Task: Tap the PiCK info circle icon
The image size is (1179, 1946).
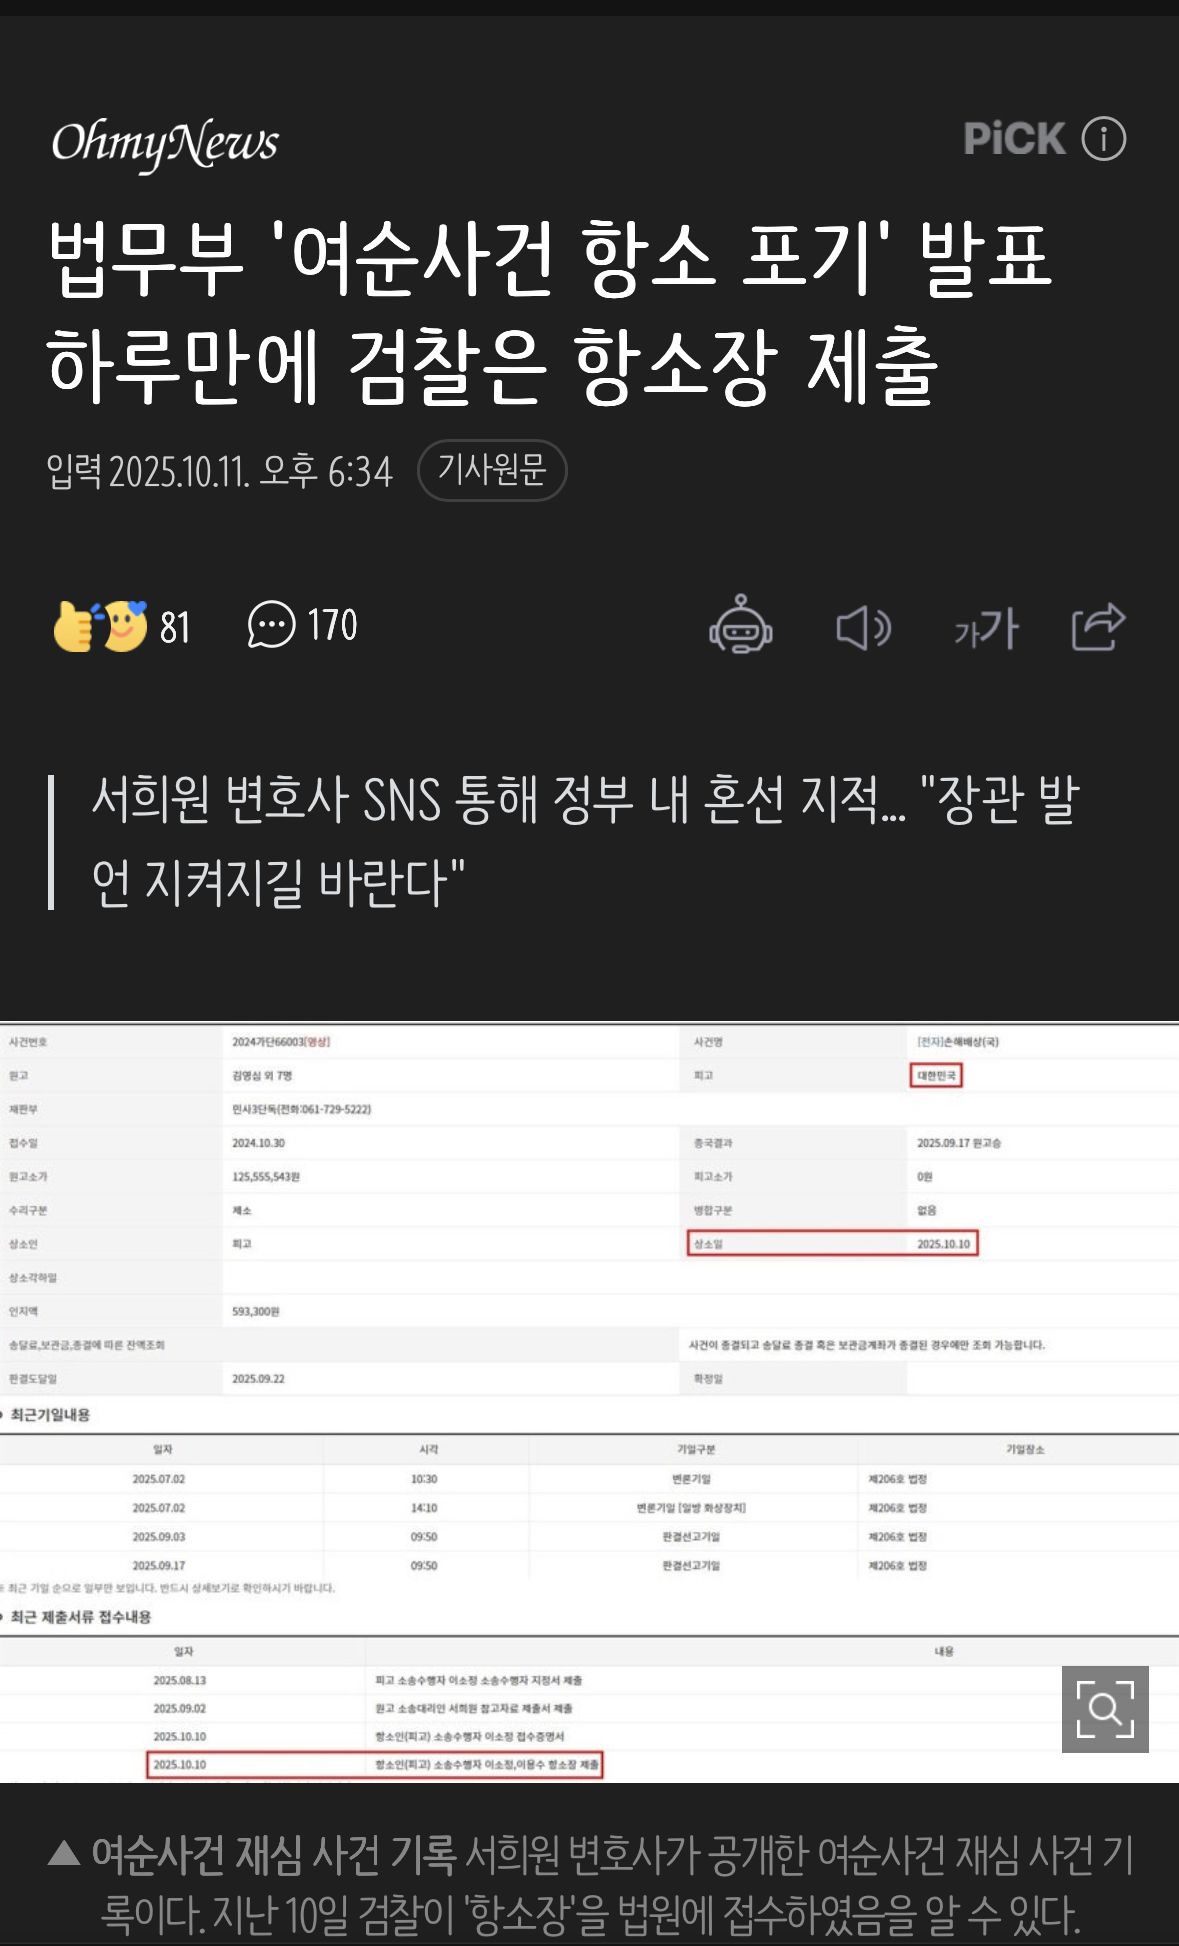Action: coord(1104,139)
